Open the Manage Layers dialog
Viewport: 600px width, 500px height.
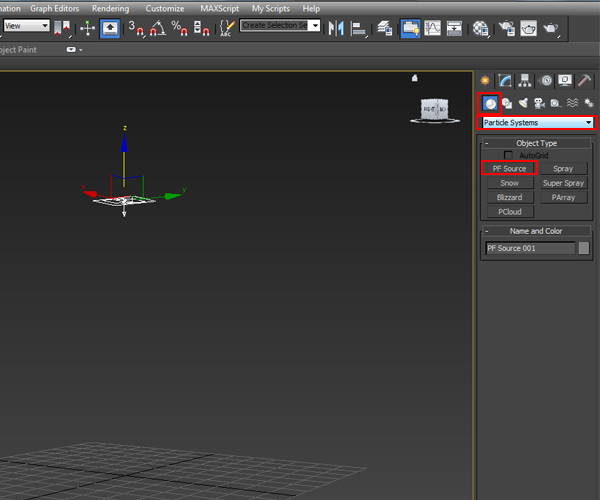pyautogui.click(x=385, y=28)
